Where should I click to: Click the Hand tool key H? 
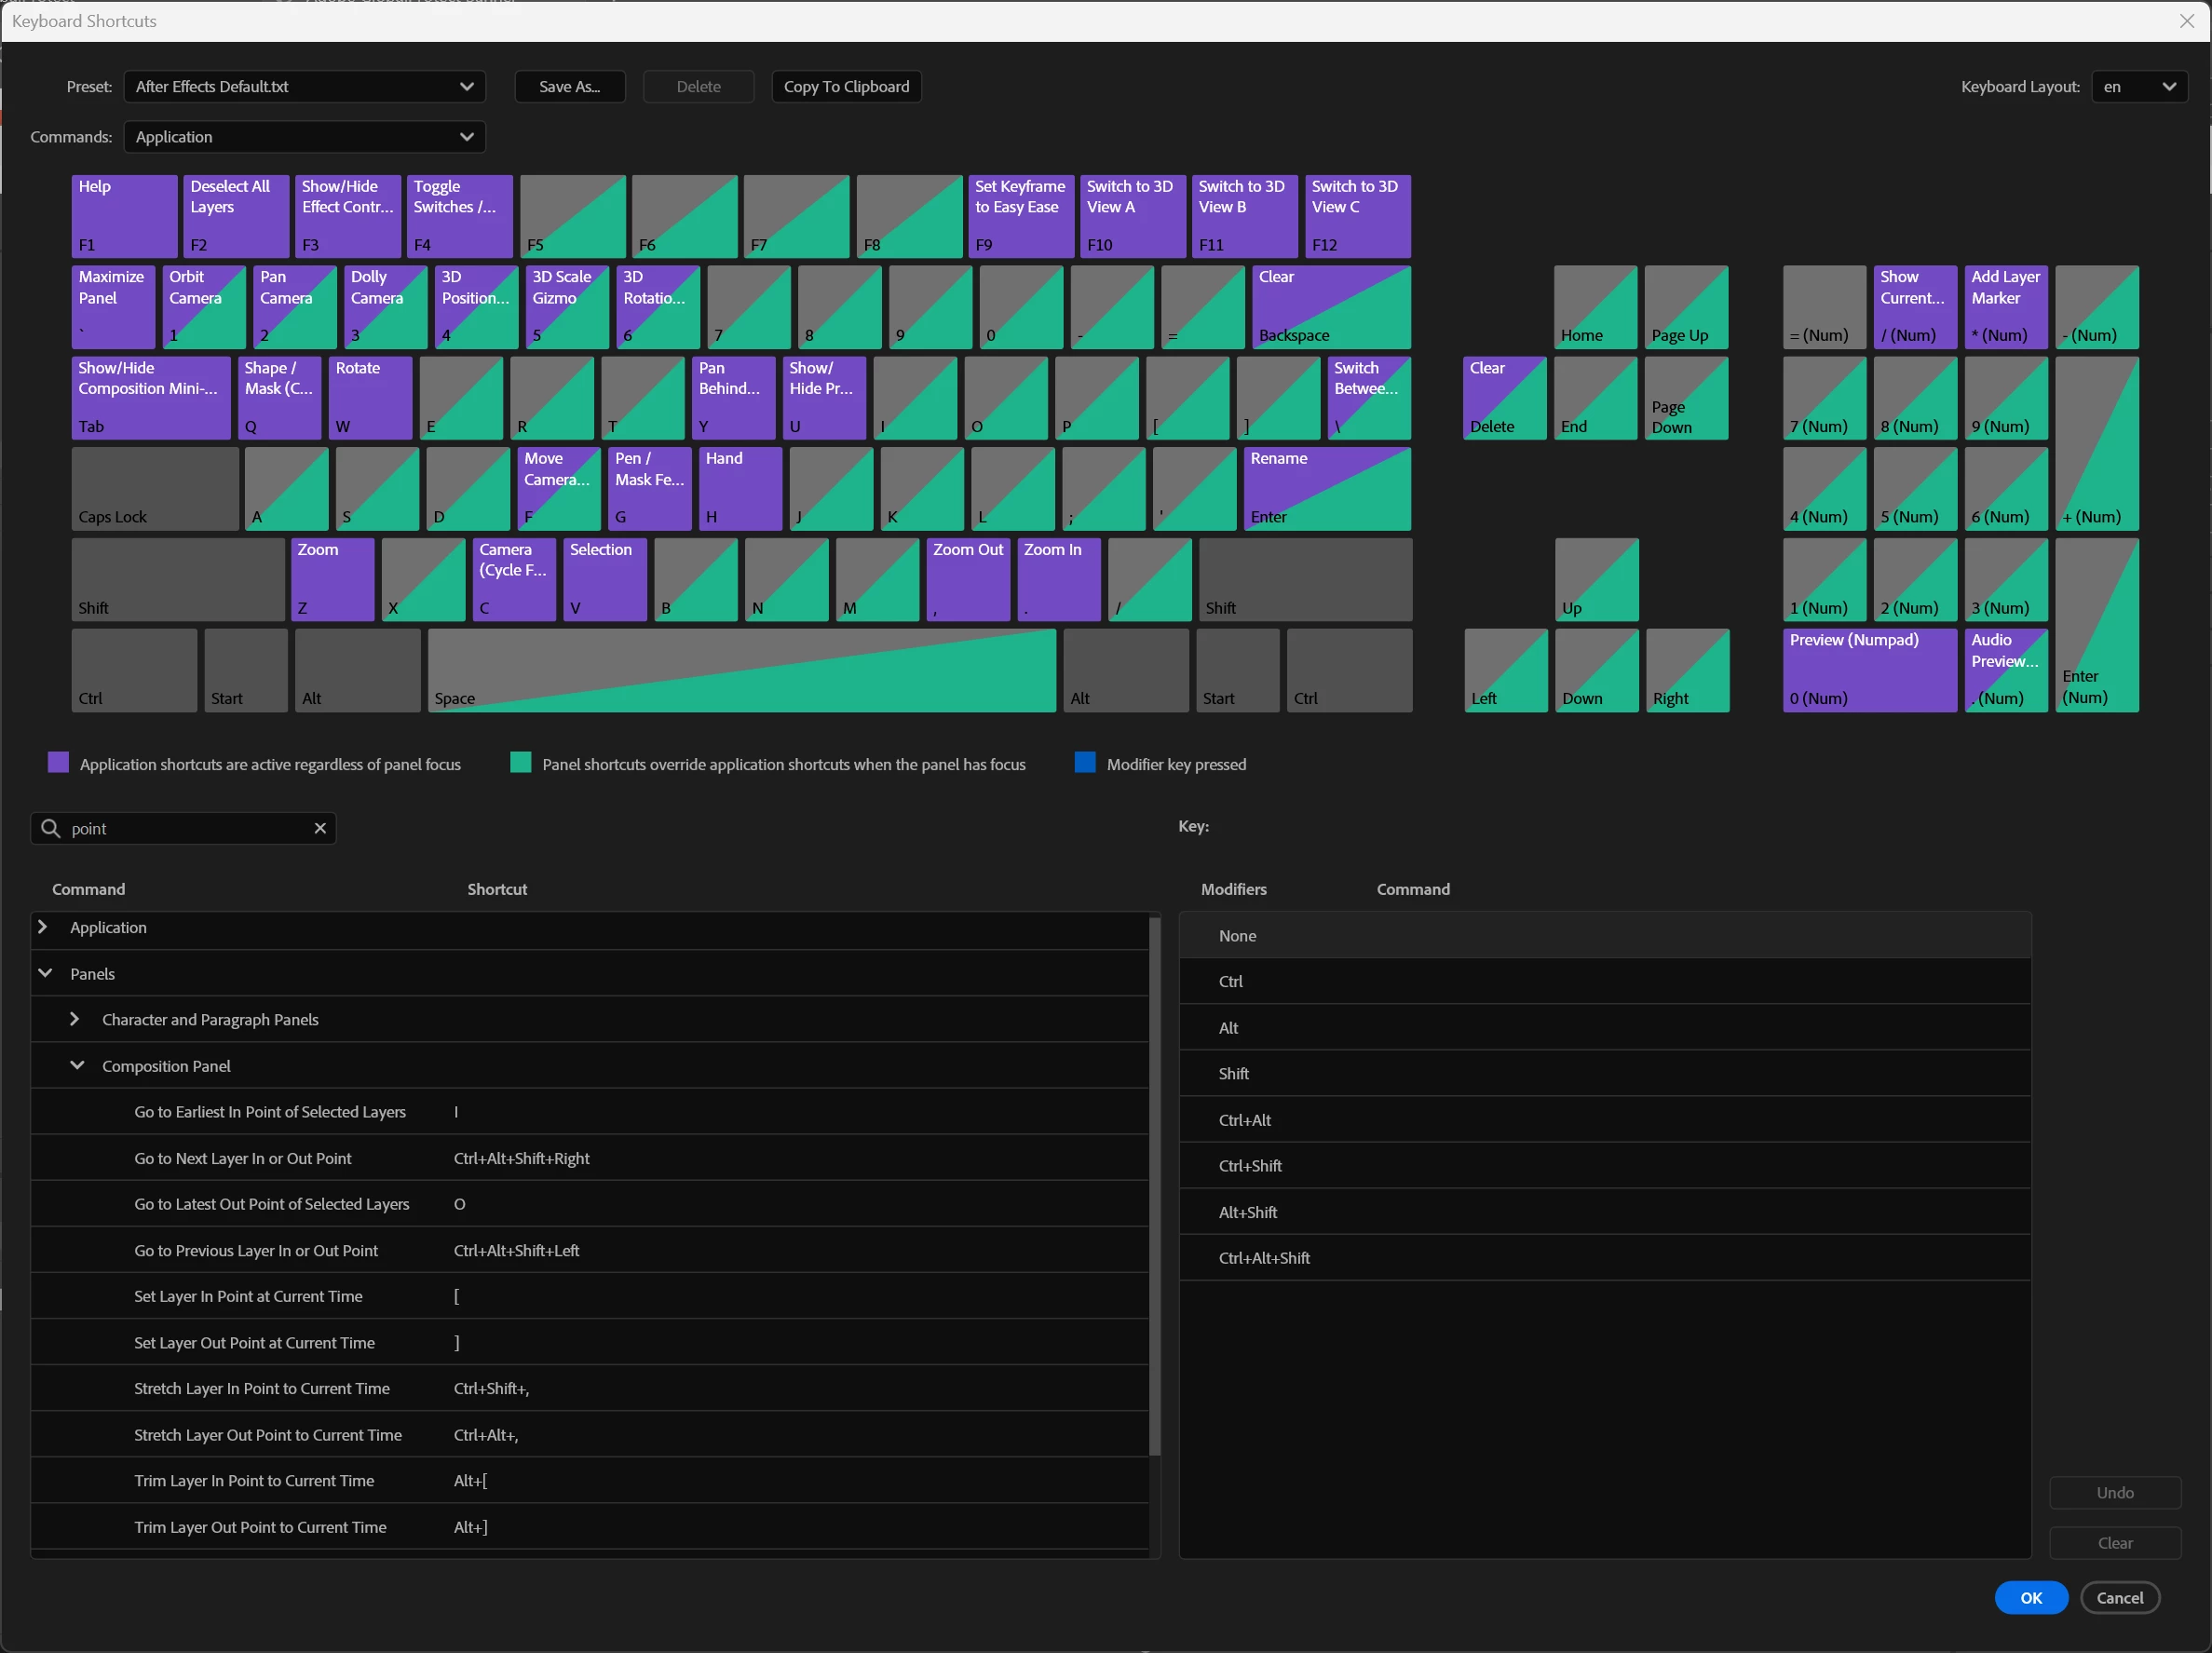740,488
